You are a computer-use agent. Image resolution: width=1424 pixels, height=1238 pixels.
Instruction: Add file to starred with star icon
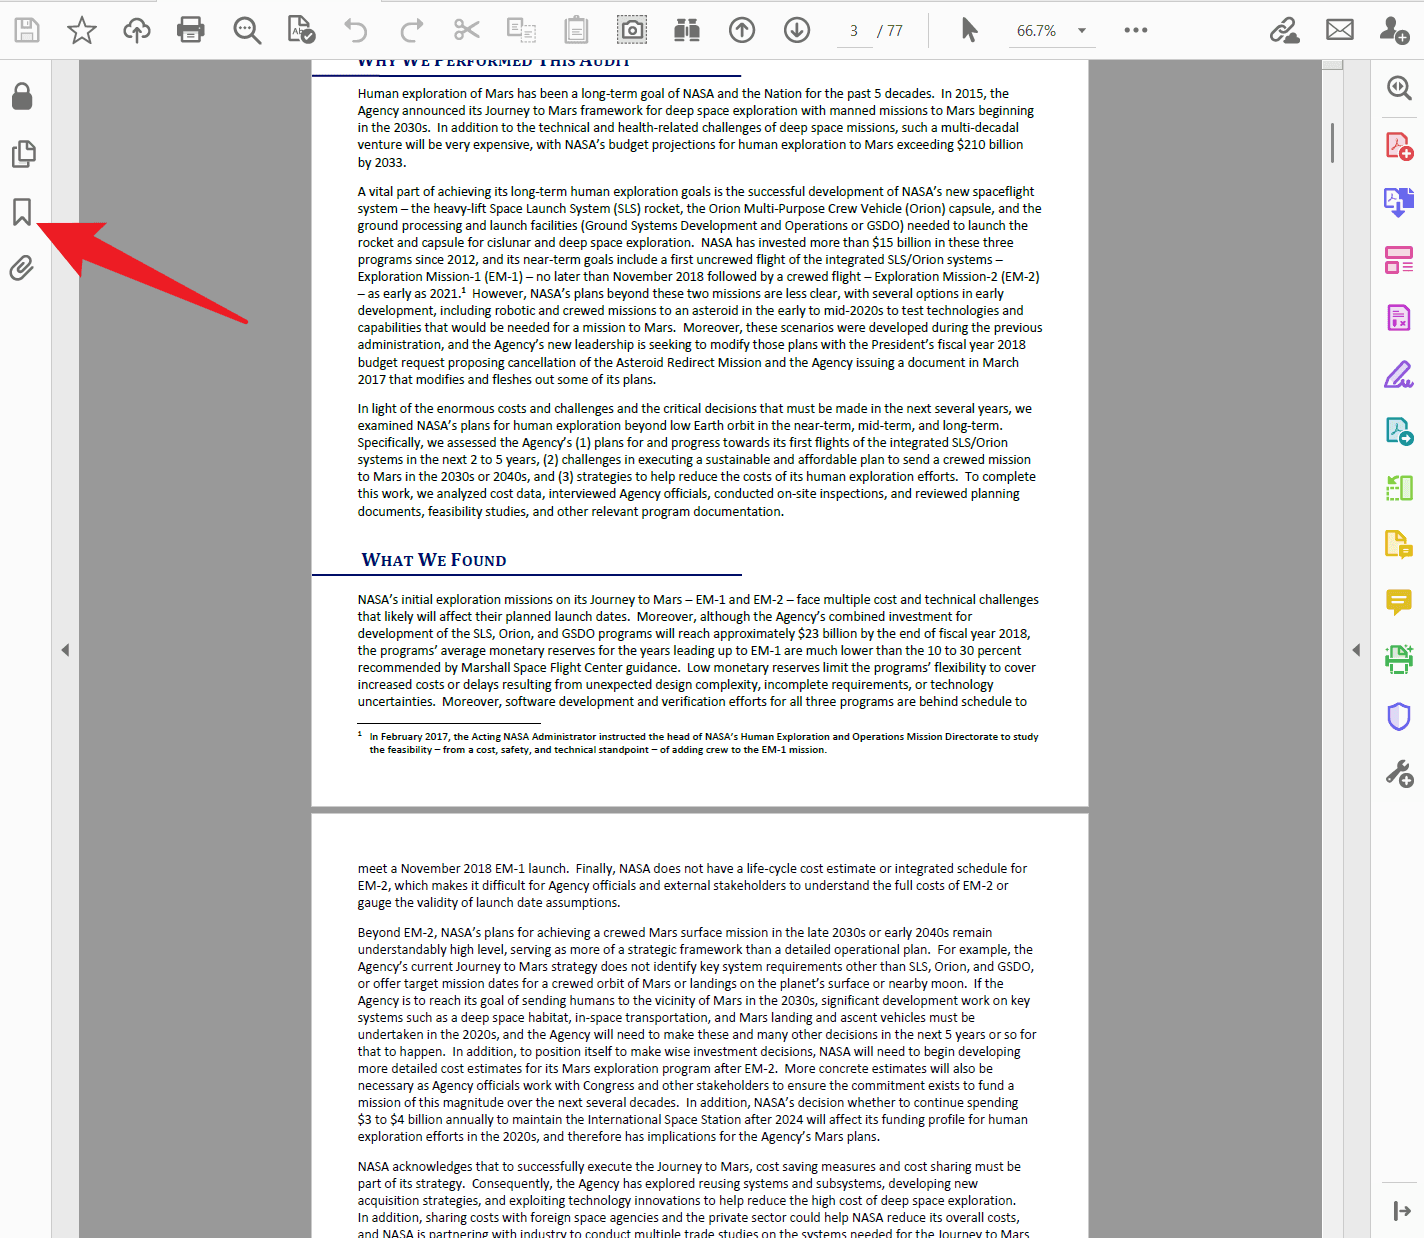coord(82,30)
